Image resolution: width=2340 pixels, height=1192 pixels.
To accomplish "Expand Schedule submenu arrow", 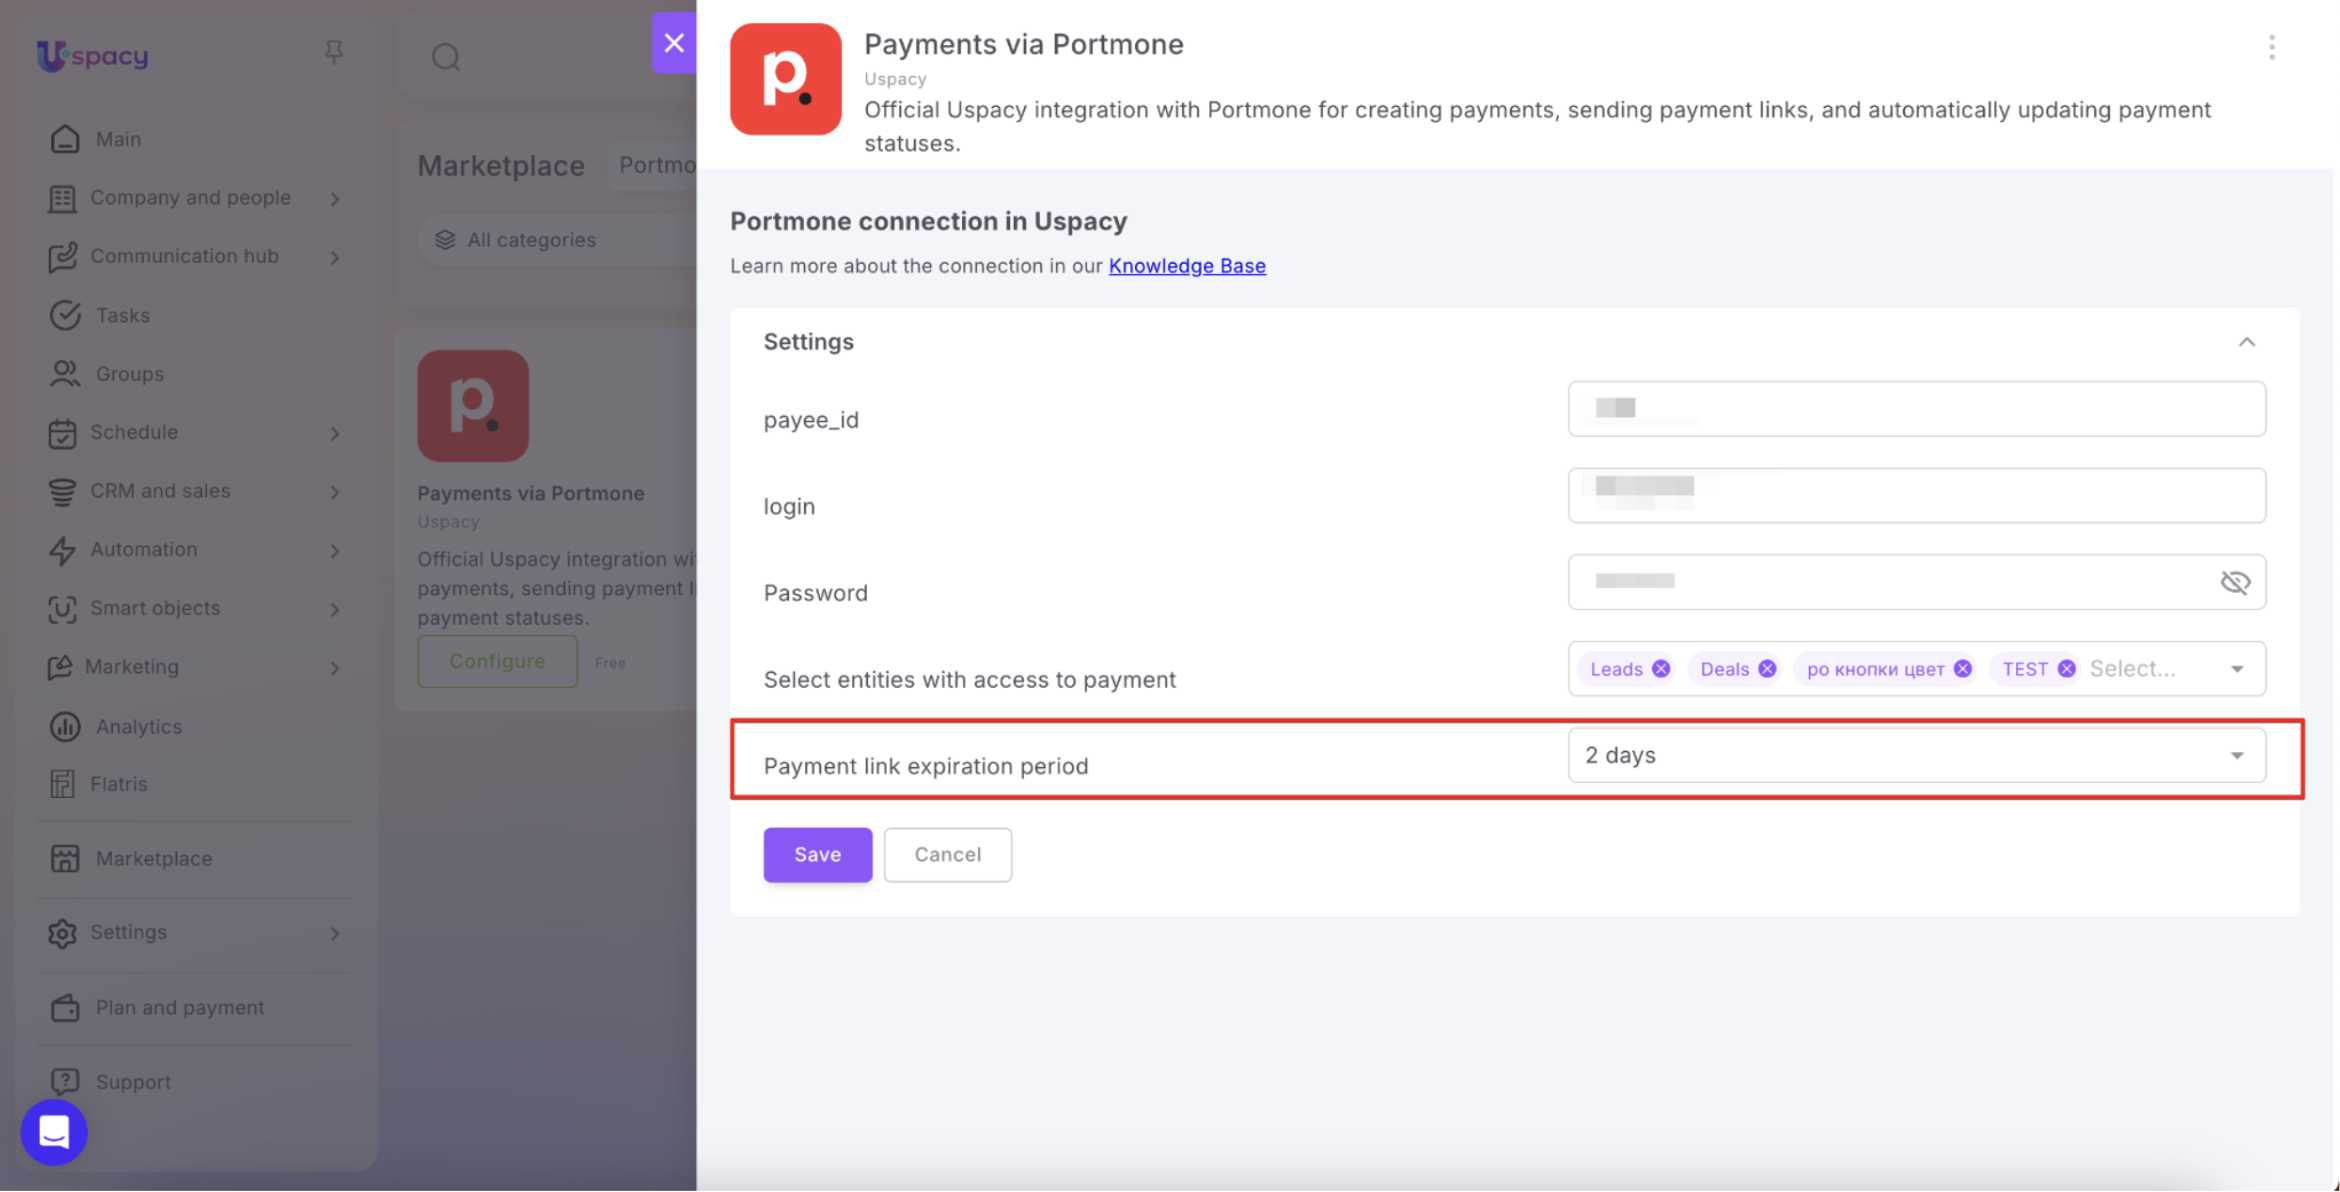I will 335,433.
